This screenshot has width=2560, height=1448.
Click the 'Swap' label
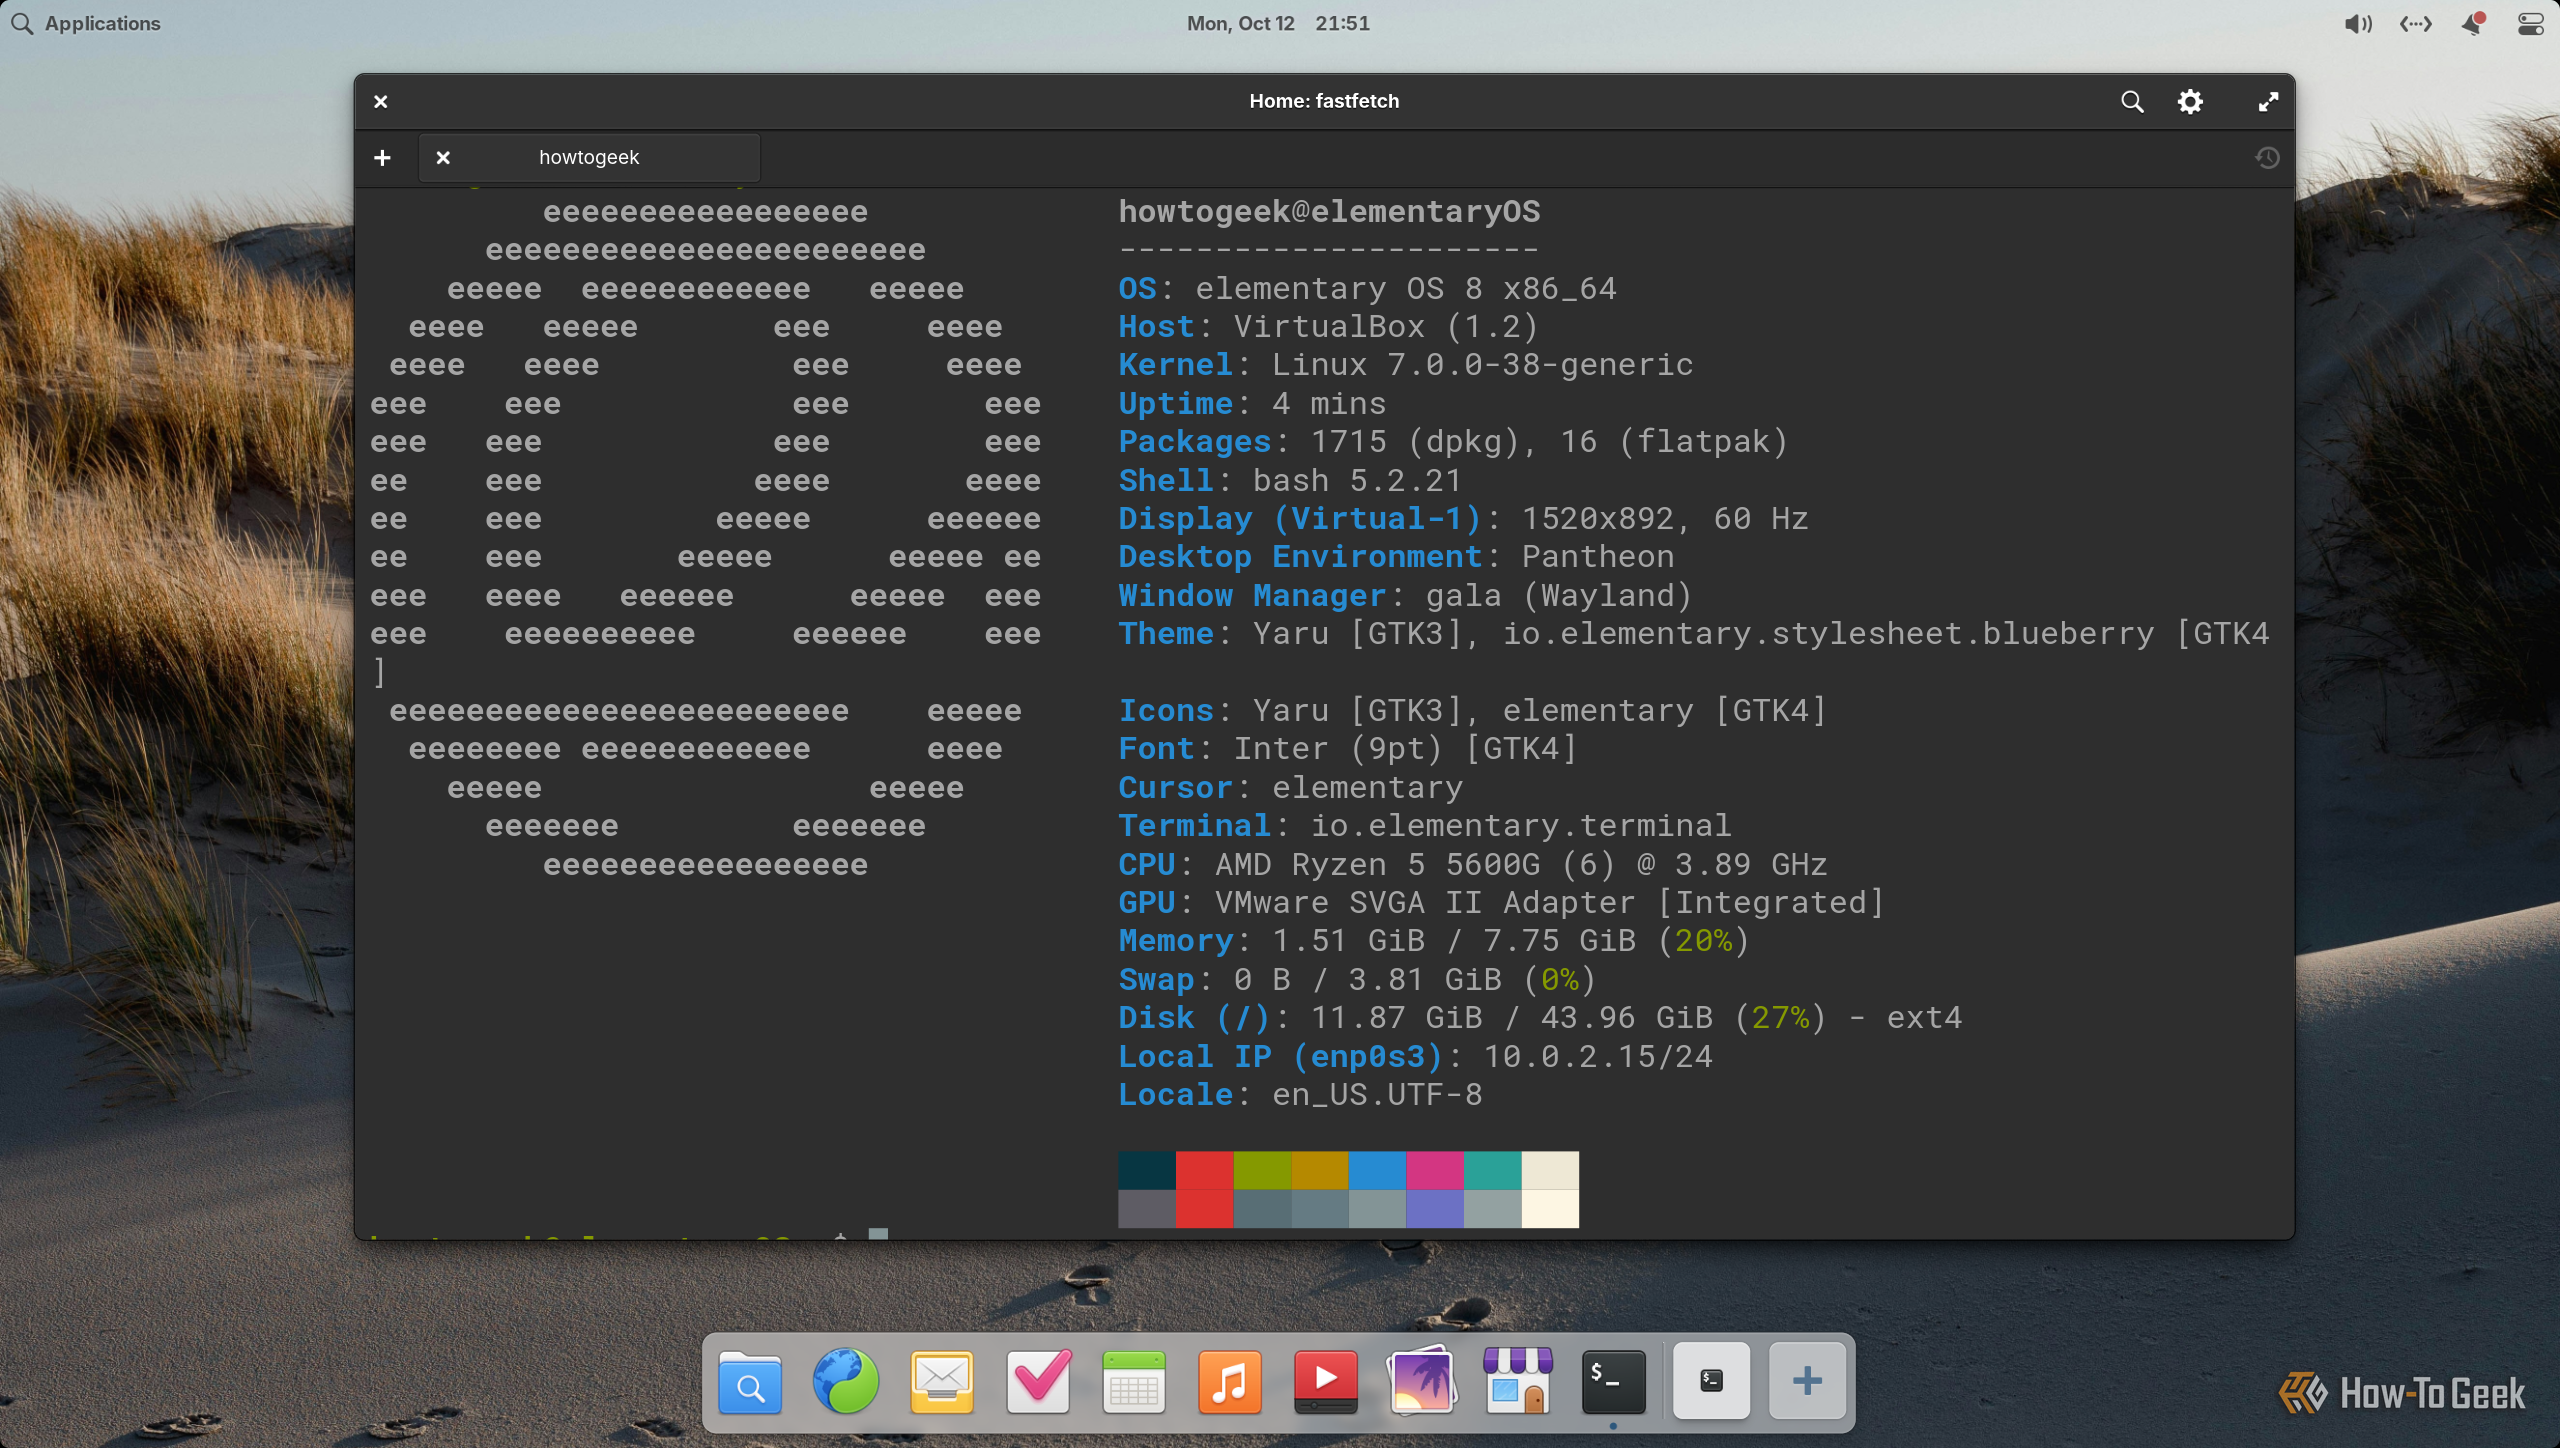coord(1156,980)
